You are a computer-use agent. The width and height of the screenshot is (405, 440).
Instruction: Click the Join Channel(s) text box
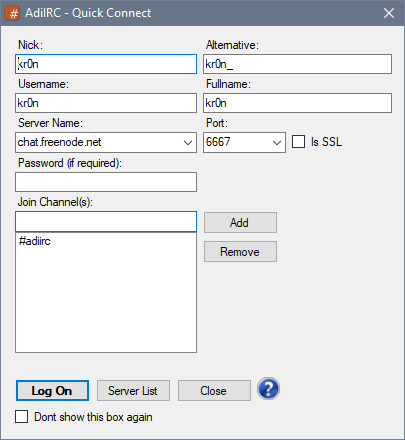click(x=106, y=222)
